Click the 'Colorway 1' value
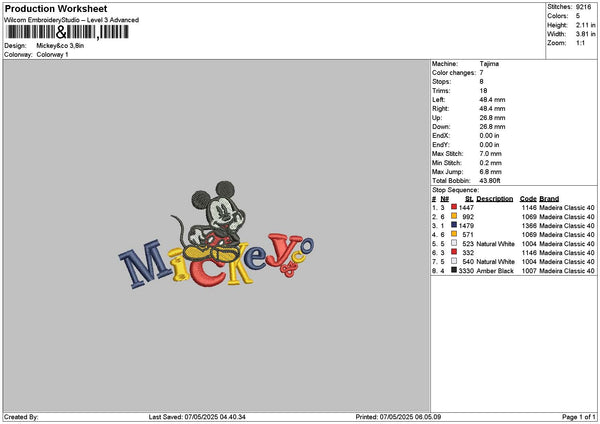 pyautogui.click(x=52, y=55)
